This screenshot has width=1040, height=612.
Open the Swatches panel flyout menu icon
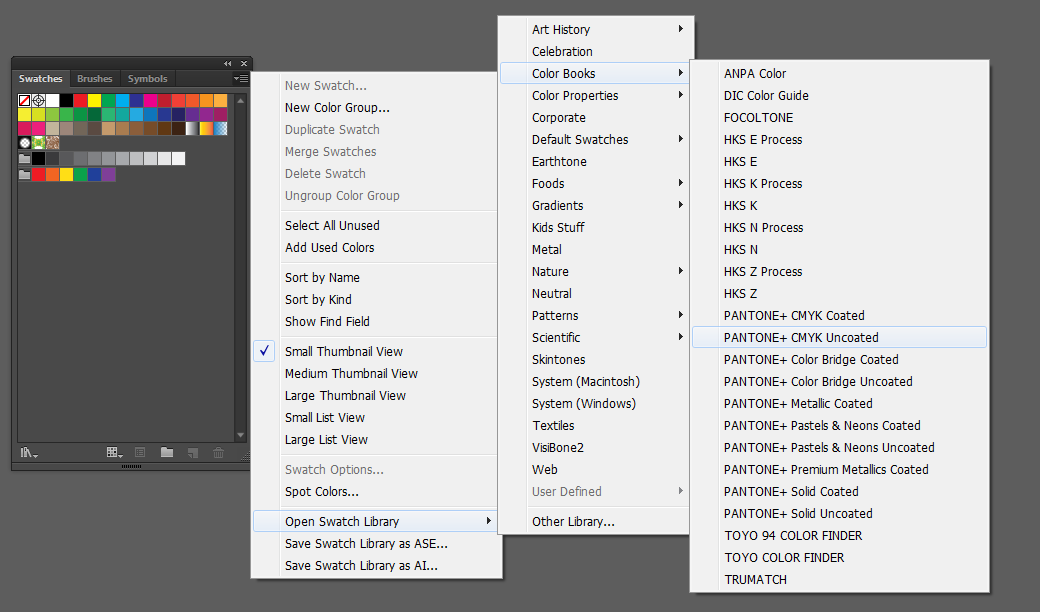pyautogui.click(x=241, y=79)
